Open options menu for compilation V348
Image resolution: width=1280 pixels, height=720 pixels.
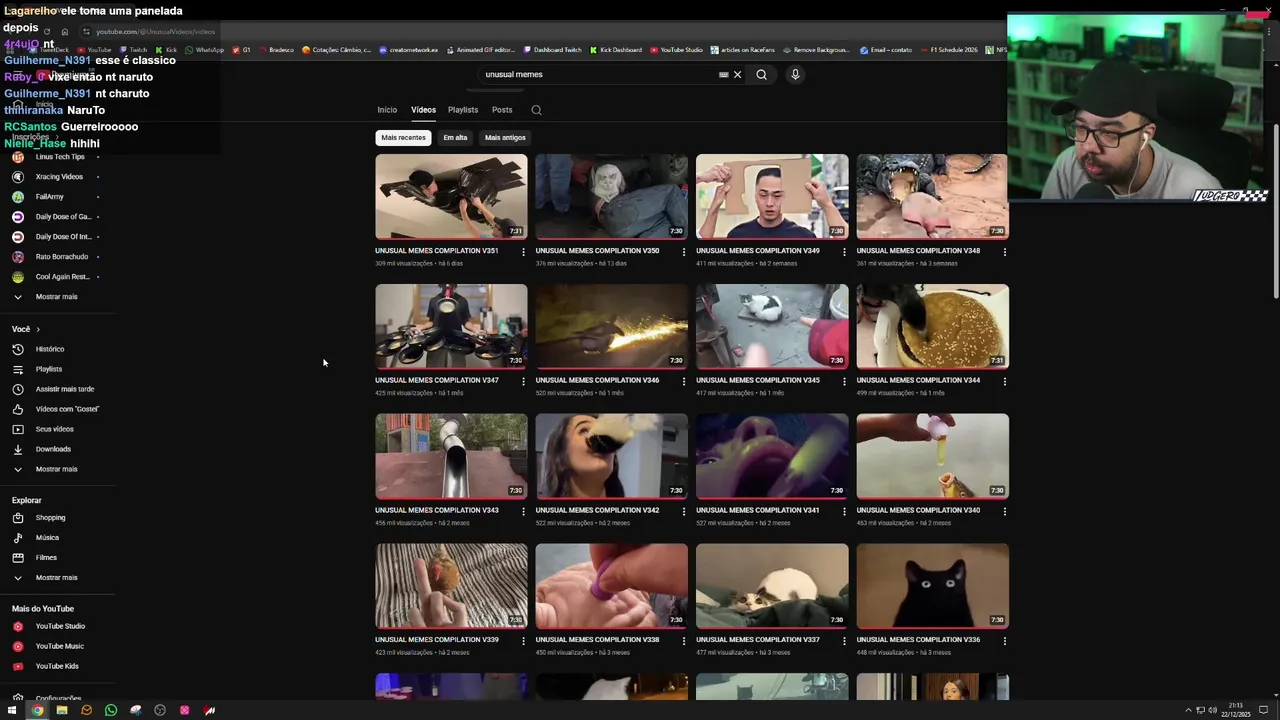tap(1005, 252)
